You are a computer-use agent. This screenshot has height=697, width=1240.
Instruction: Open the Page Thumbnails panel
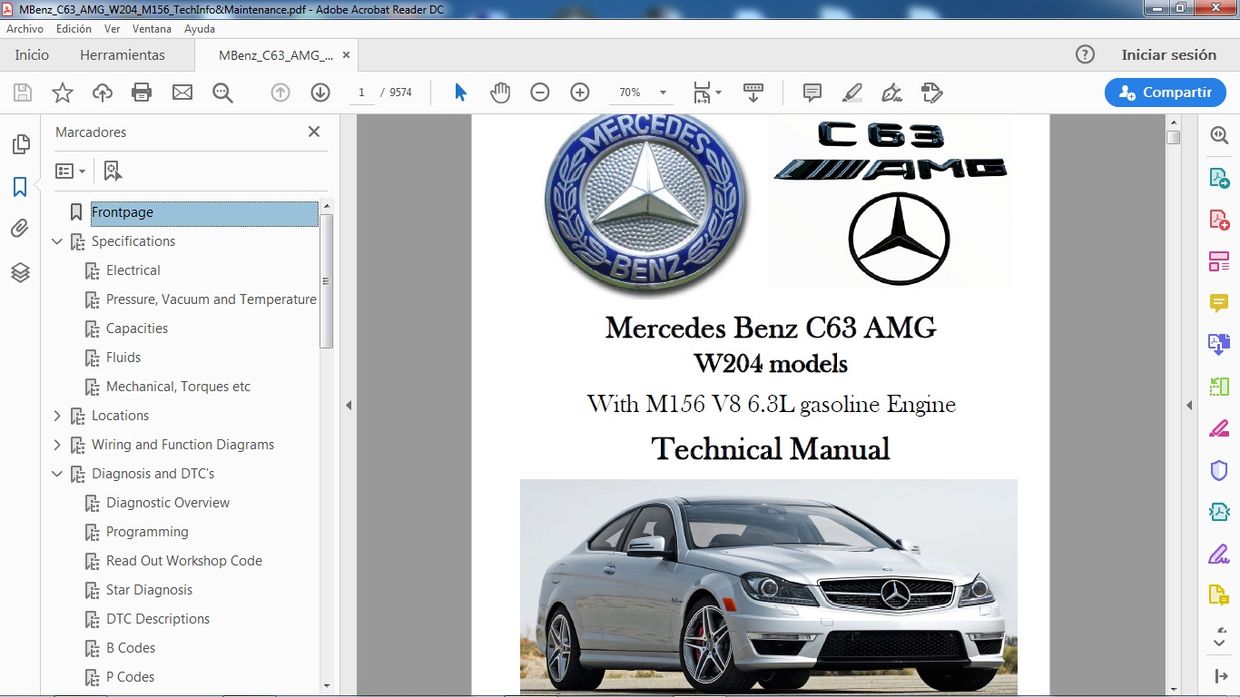click(x=20, y=143)
